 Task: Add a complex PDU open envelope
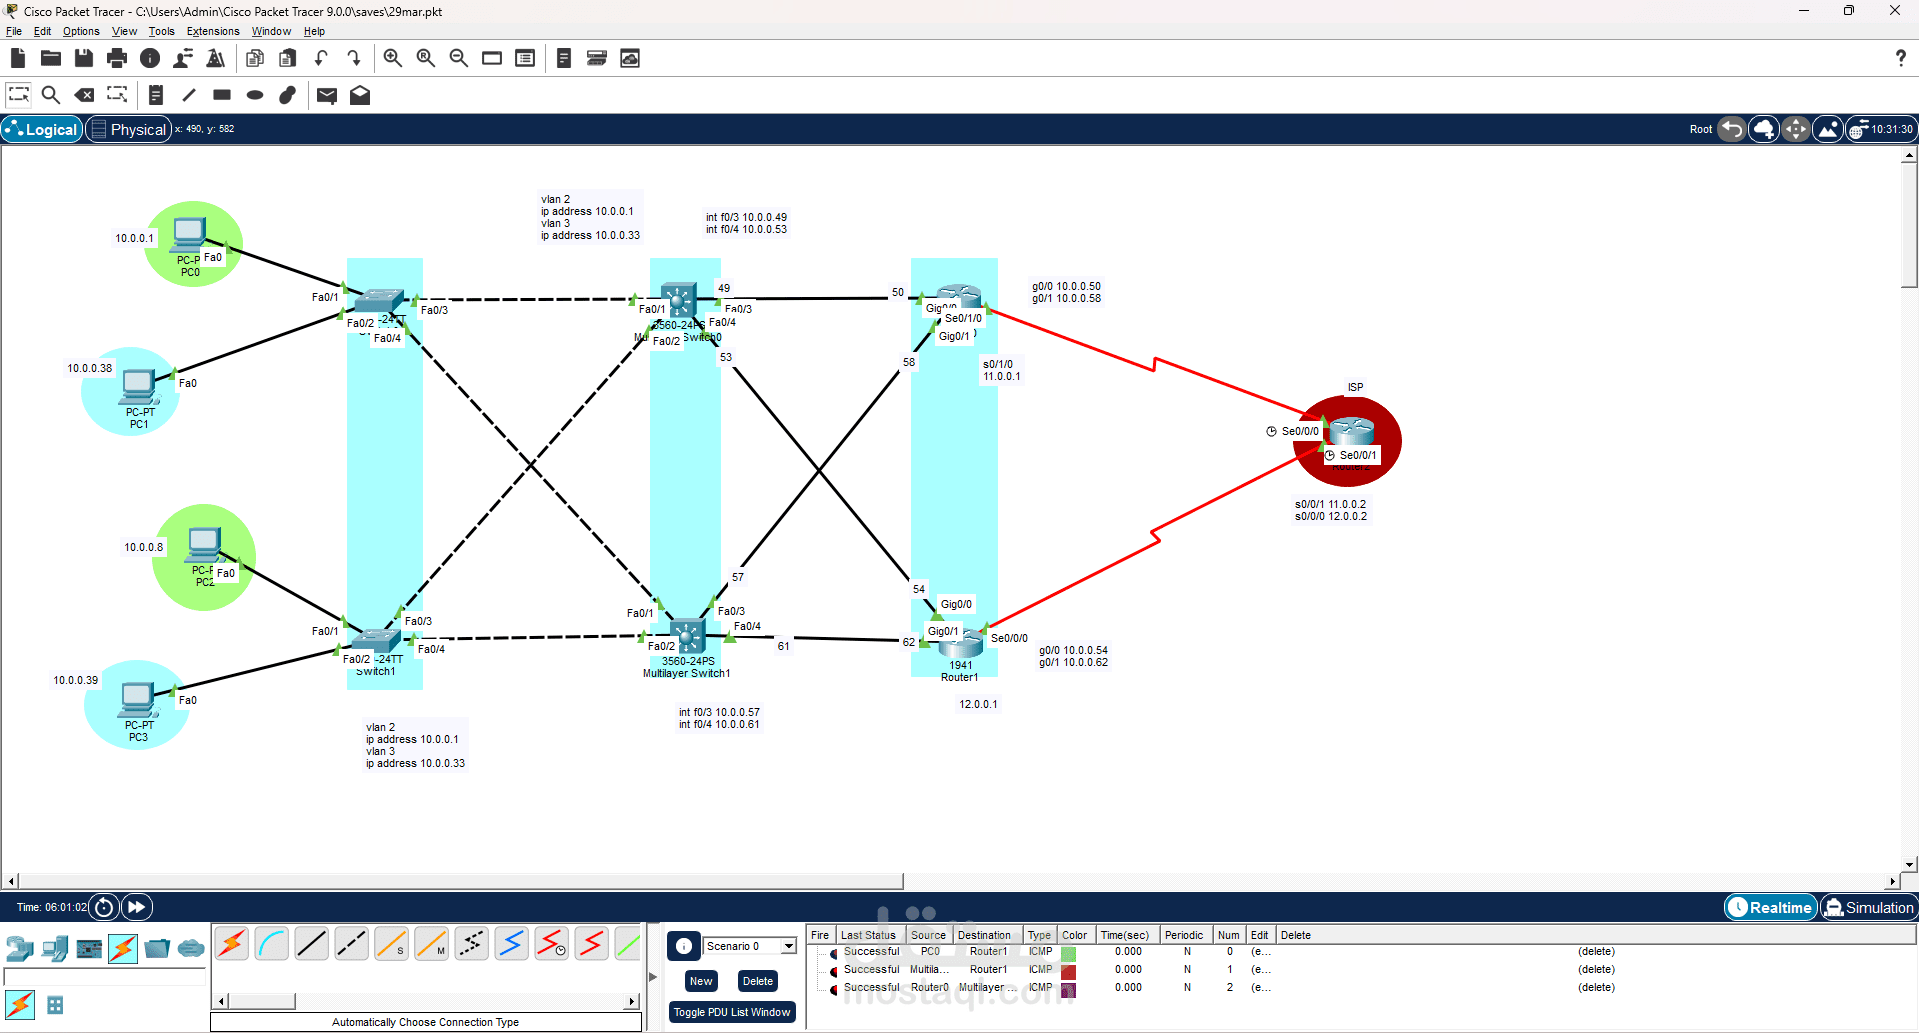point(360,95)
